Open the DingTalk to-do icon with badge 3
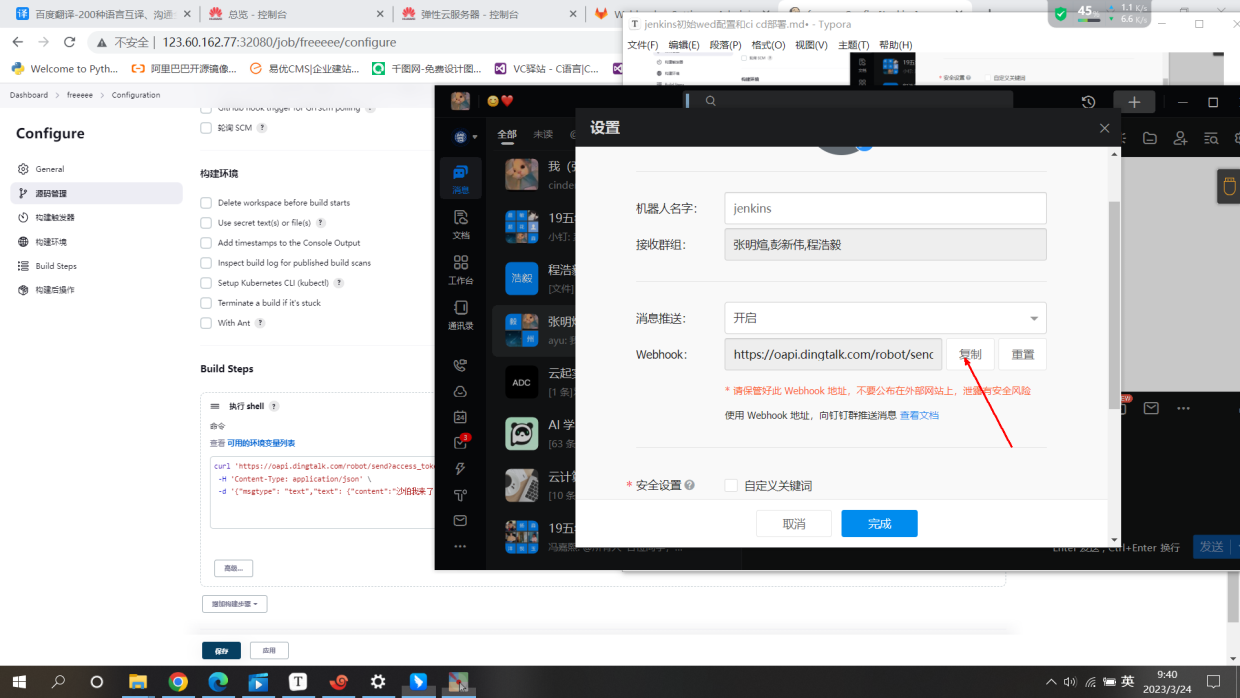 click(460, 442)
